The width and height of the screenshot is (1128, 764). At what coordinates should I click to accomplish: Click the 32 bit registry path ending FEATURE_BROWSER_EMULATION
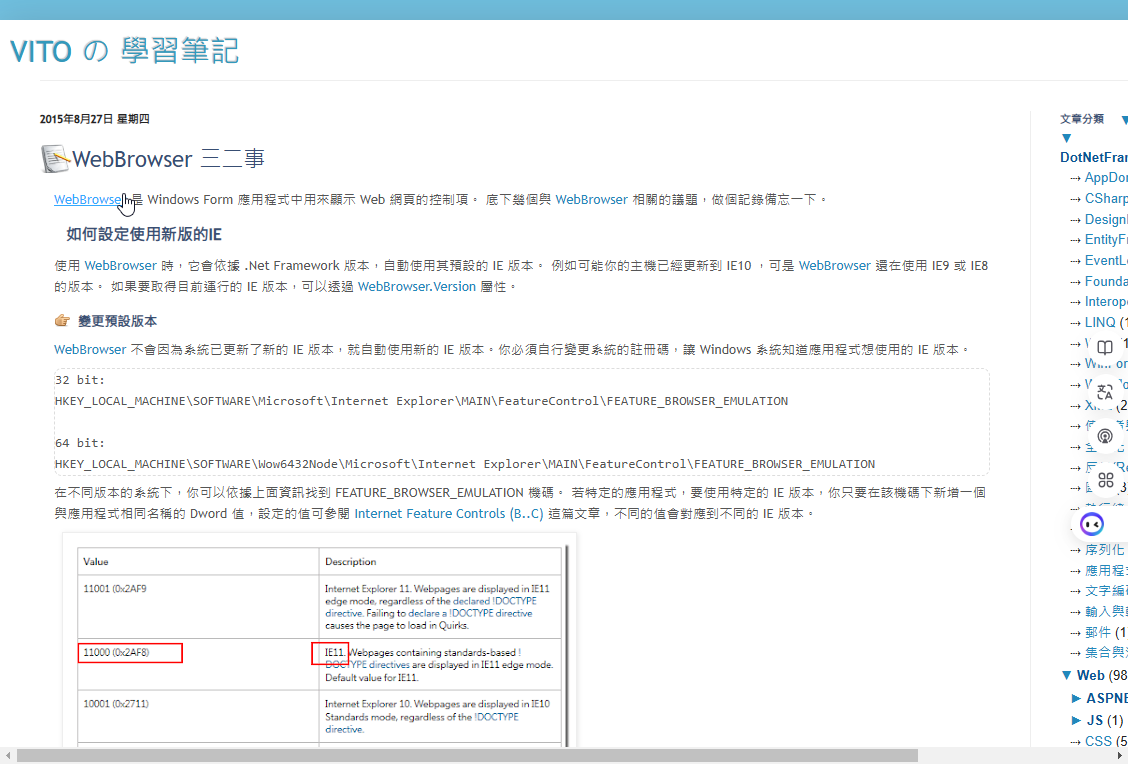tap(422, 401)
